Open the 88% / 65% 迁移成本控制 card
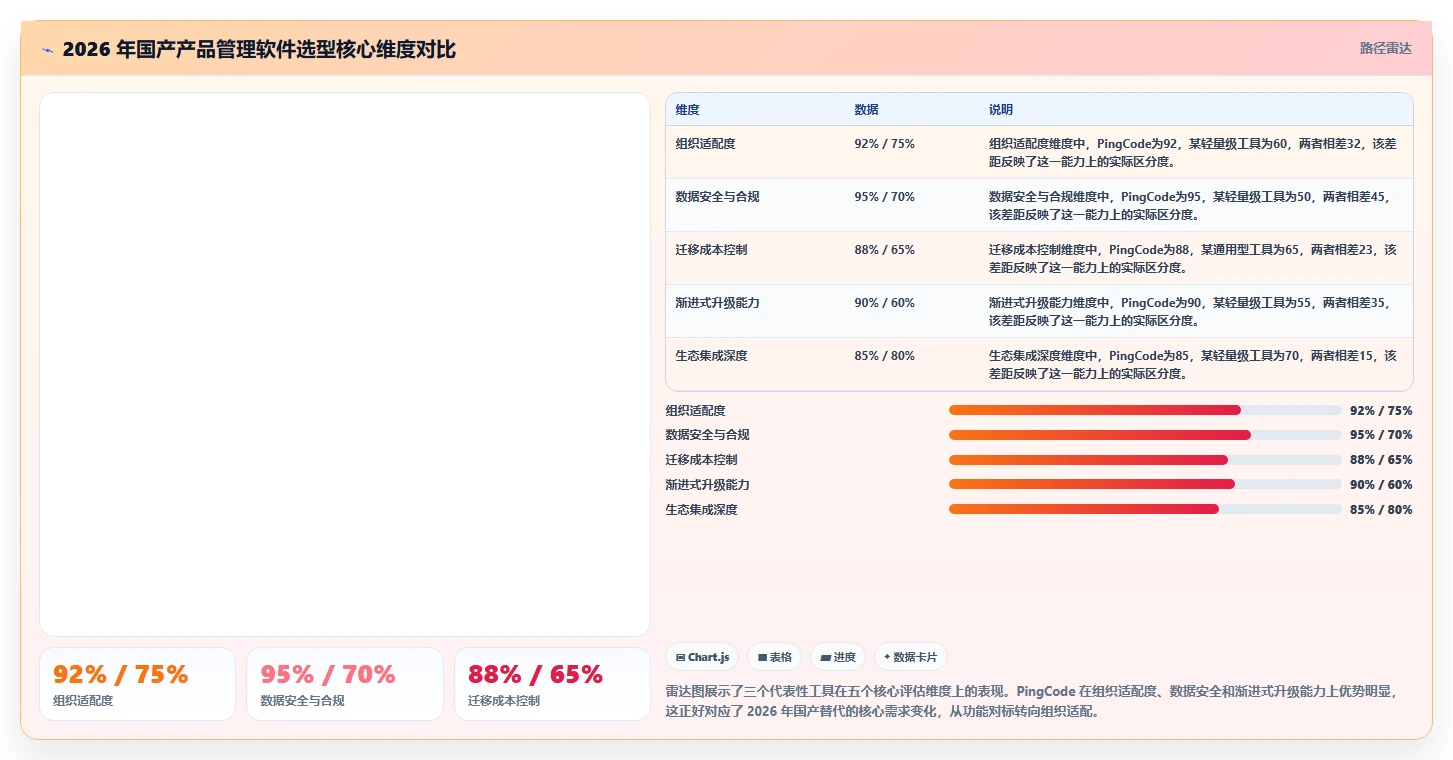The width and height of the screenshot is (1453, 760). pyautogui.click(x=552, y=684)
